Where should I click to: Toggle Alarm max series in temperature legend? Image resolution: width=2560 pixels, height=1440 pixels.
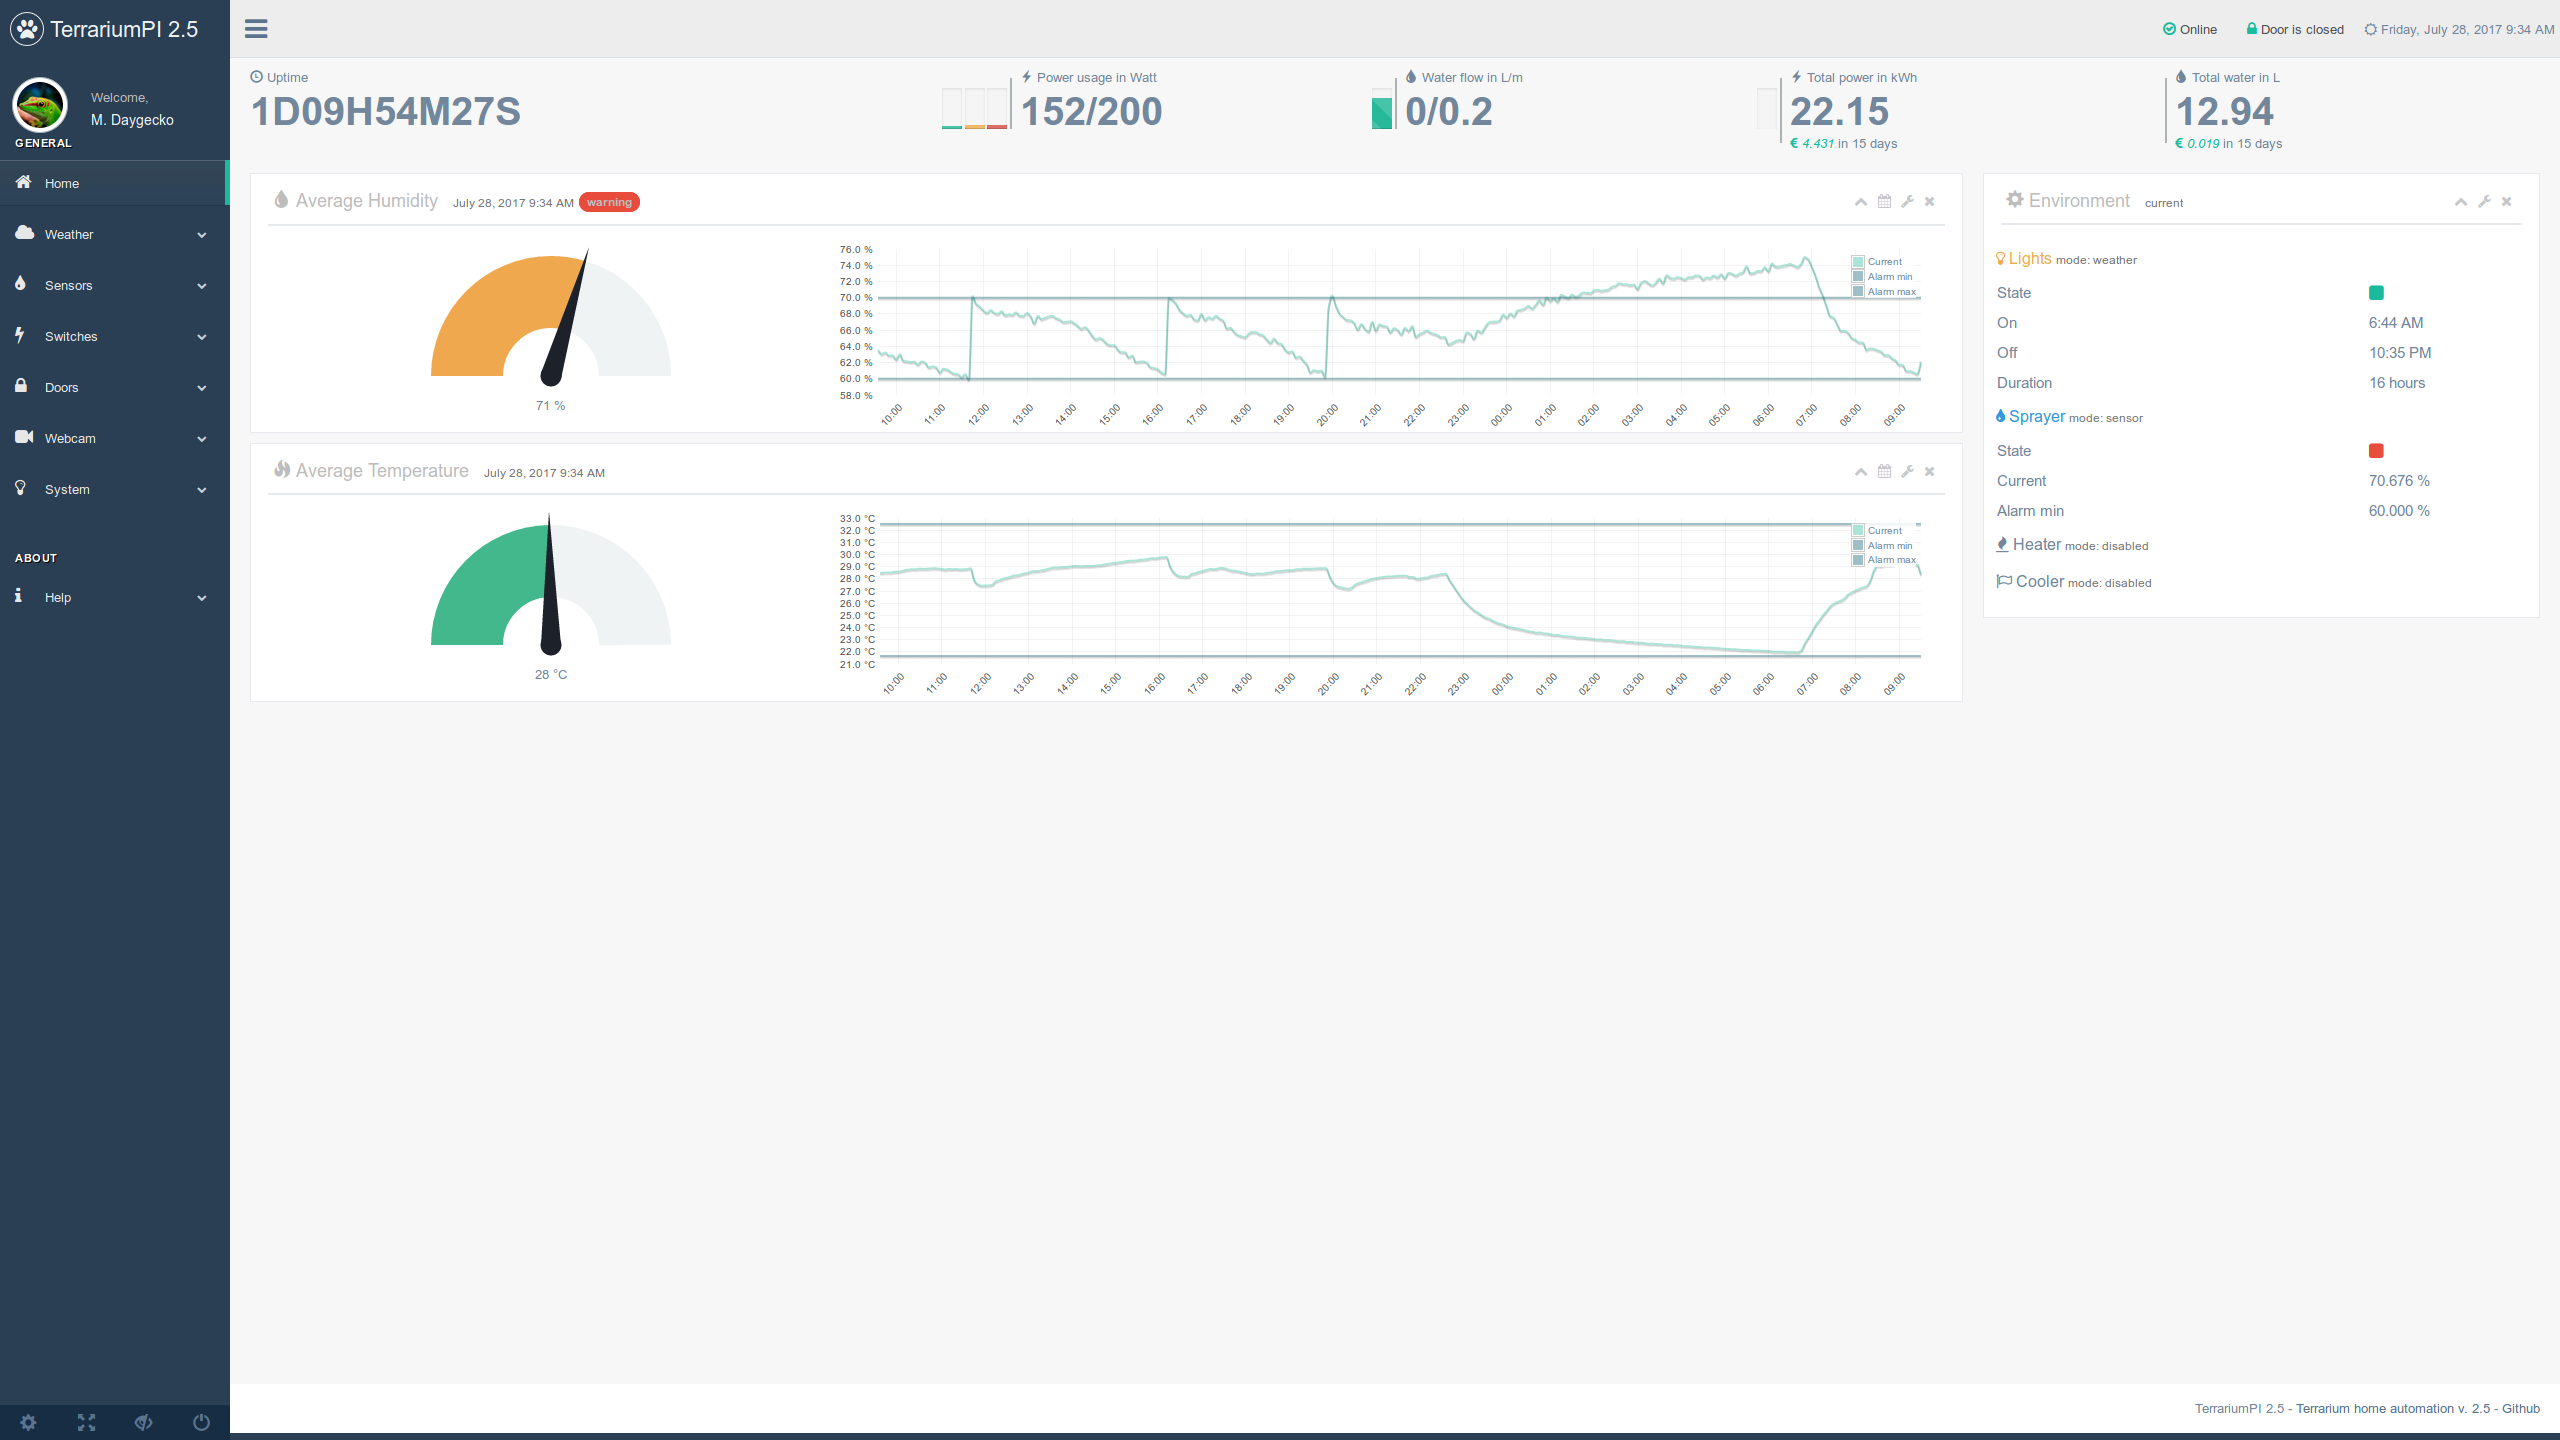[1890, 560]
